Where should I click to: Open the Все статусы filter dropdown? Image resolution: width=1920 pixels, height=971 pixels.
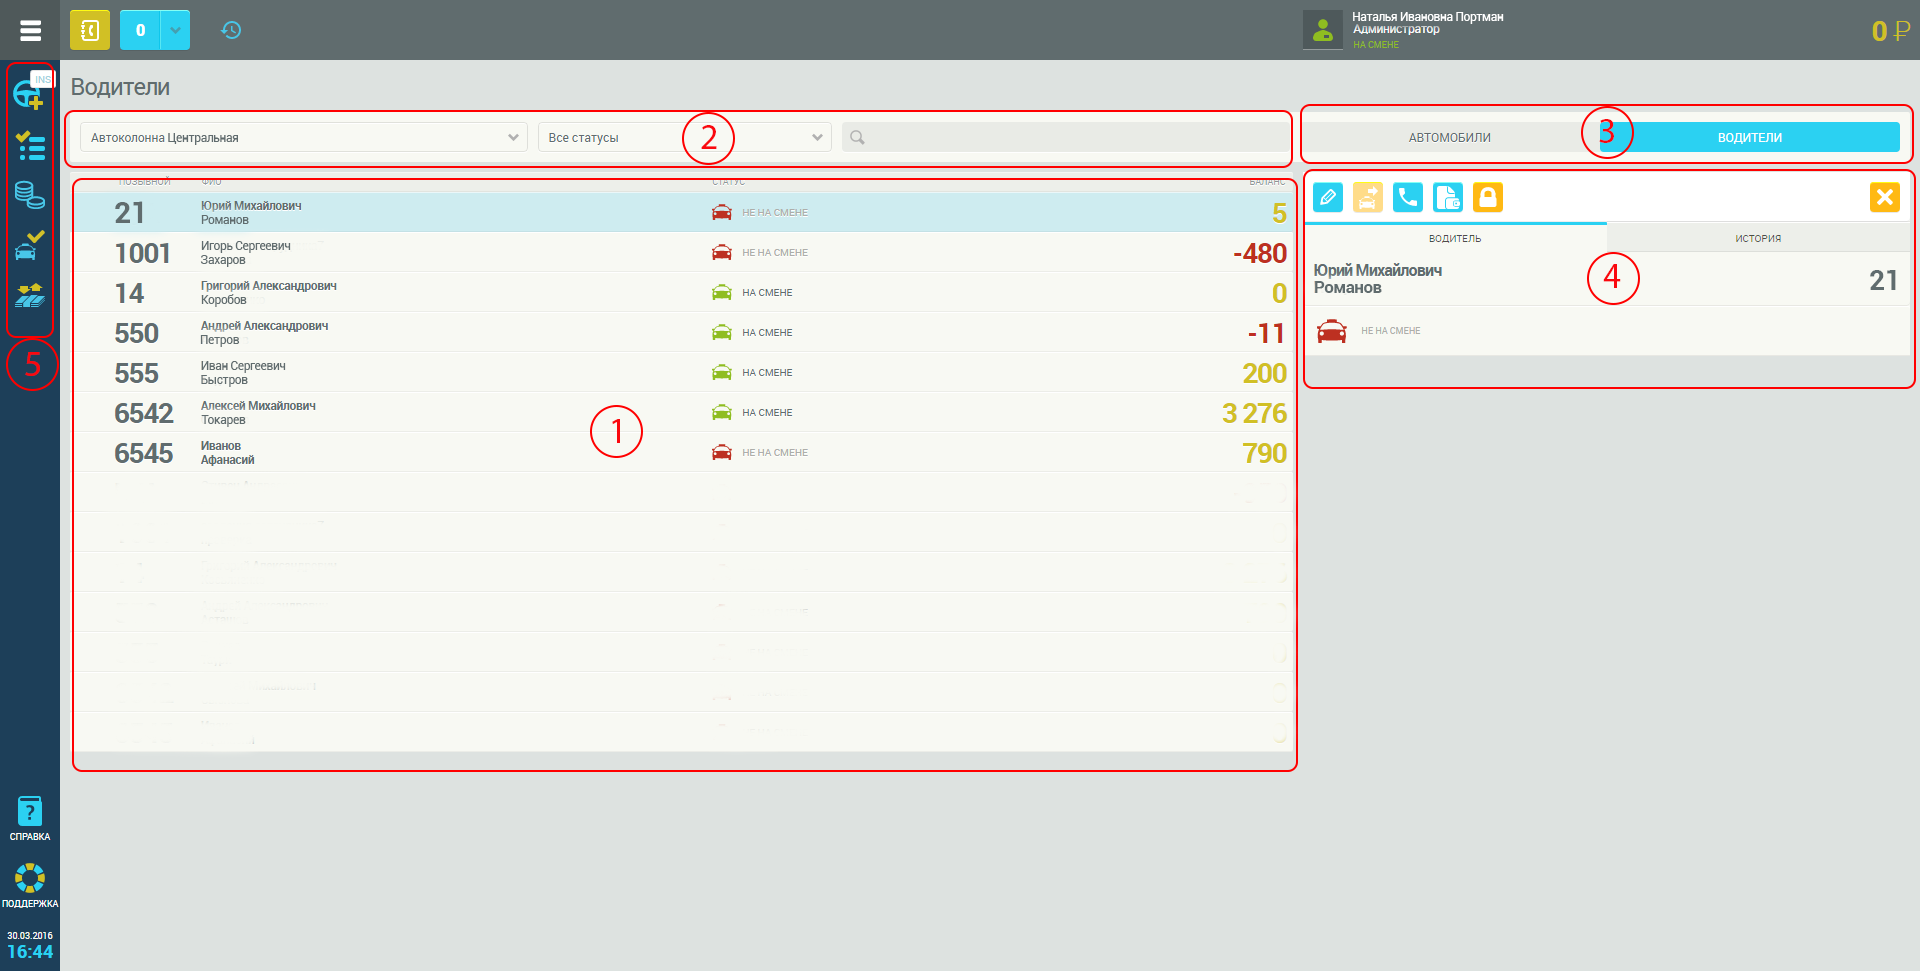coord(684,138)
